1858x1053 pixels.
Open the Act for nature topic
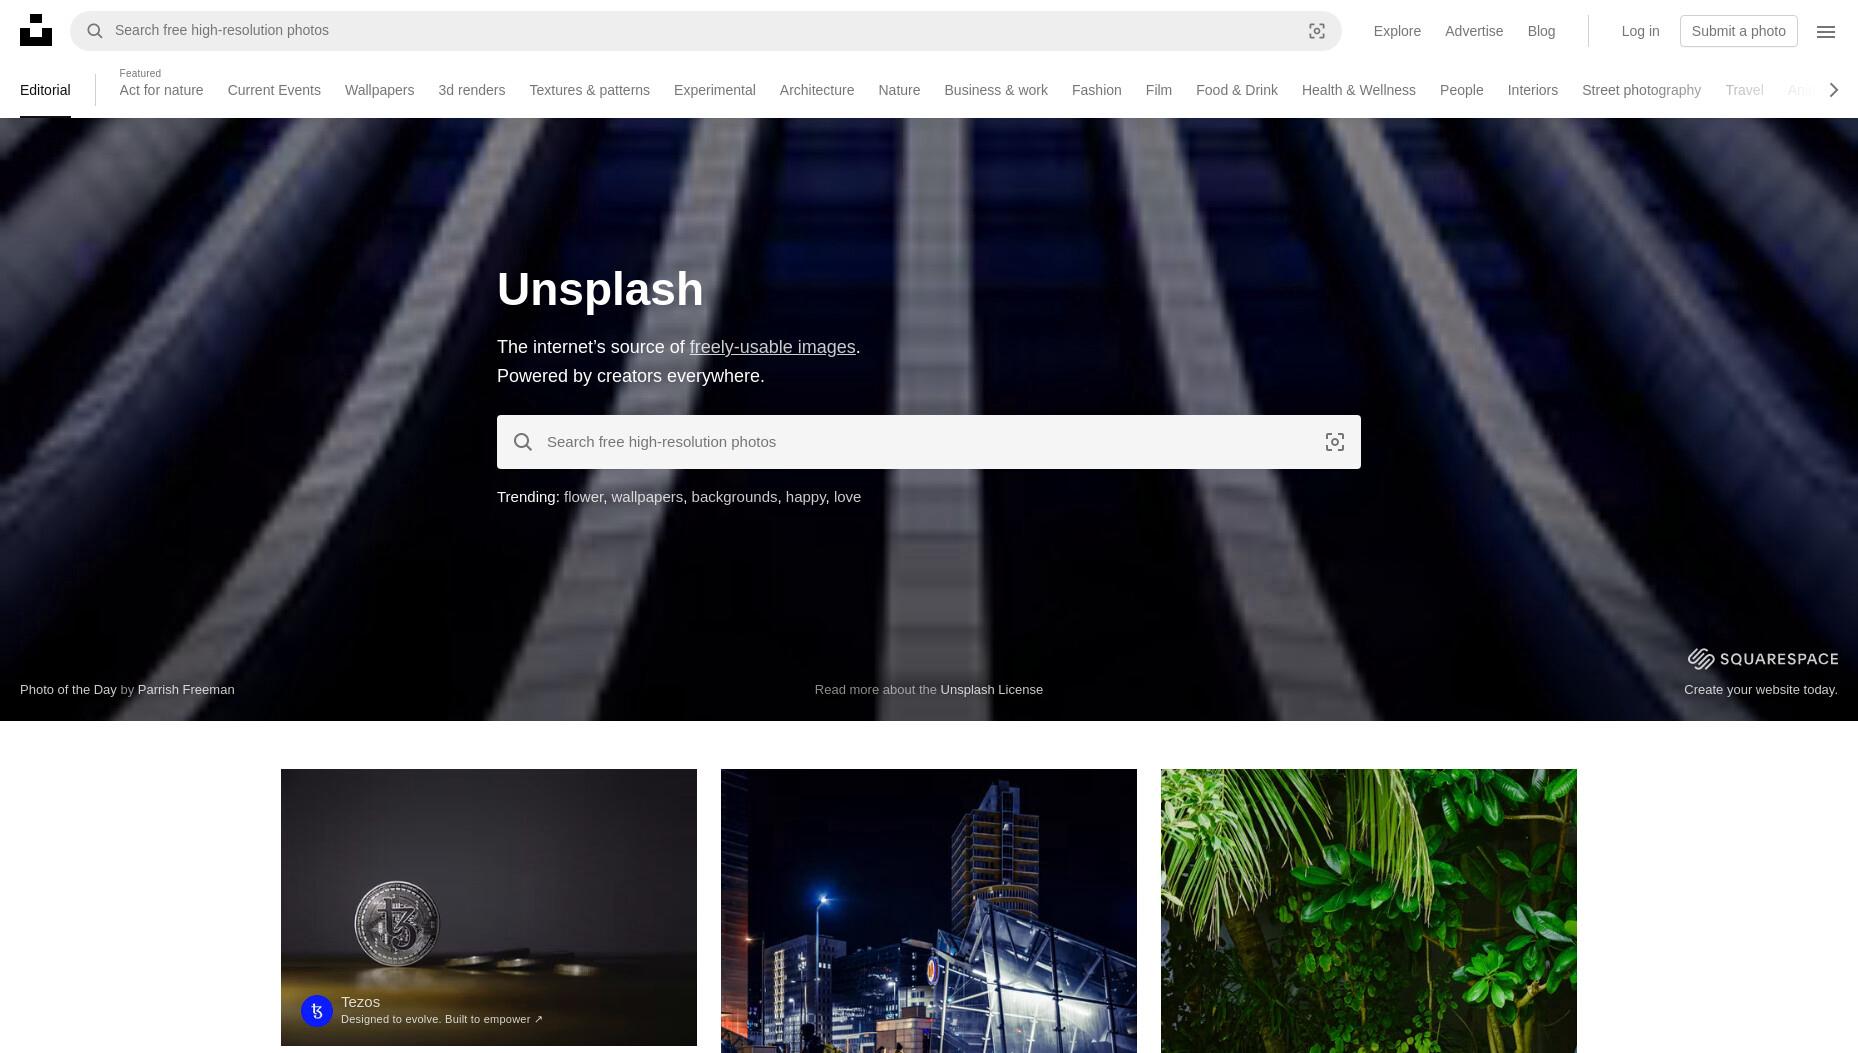(x=161, y=90)
